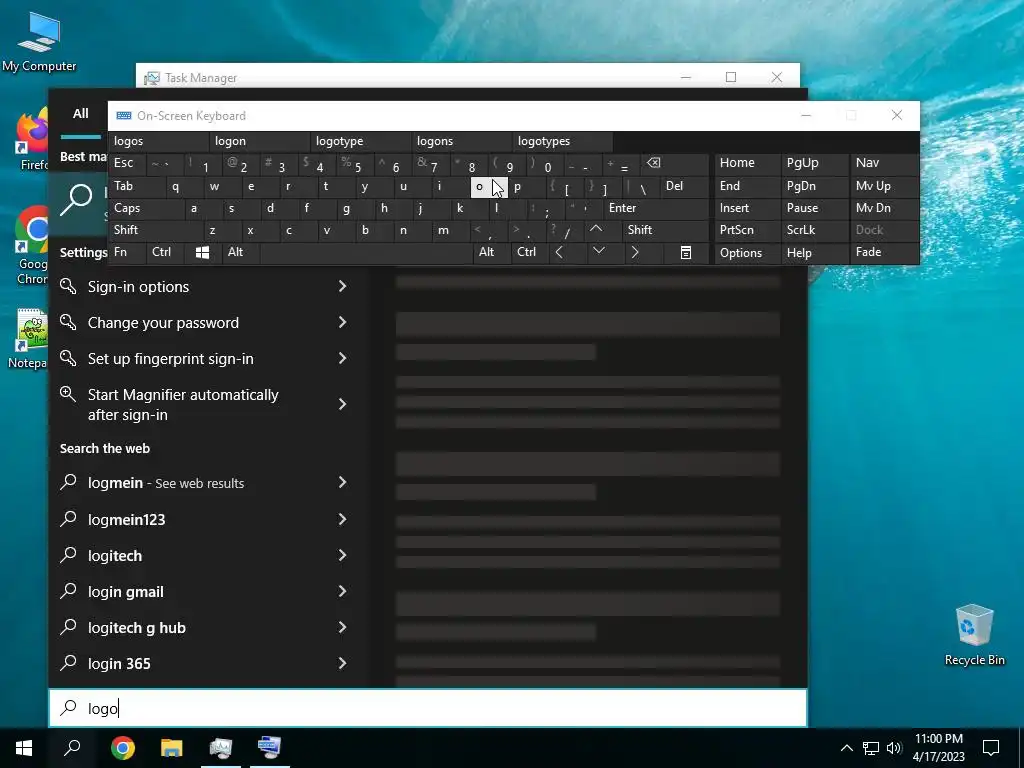Tap the Windows logo key on keyboard

click(202, 252)
